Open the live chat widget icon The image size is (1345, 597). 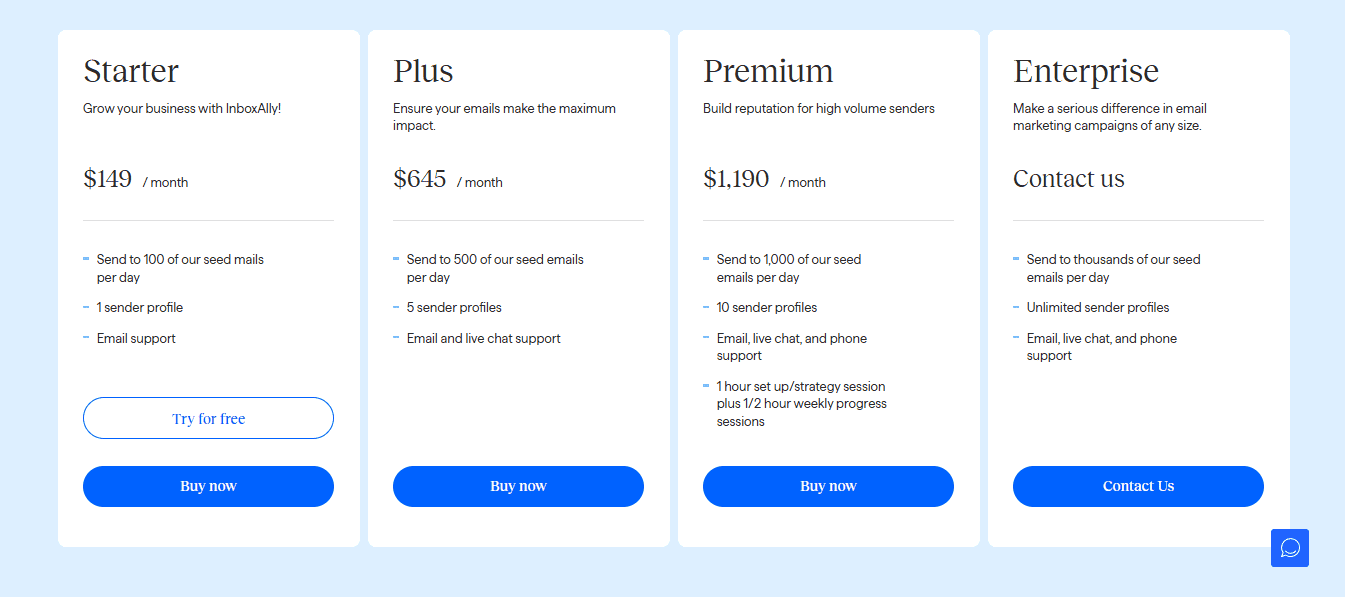1289,548
